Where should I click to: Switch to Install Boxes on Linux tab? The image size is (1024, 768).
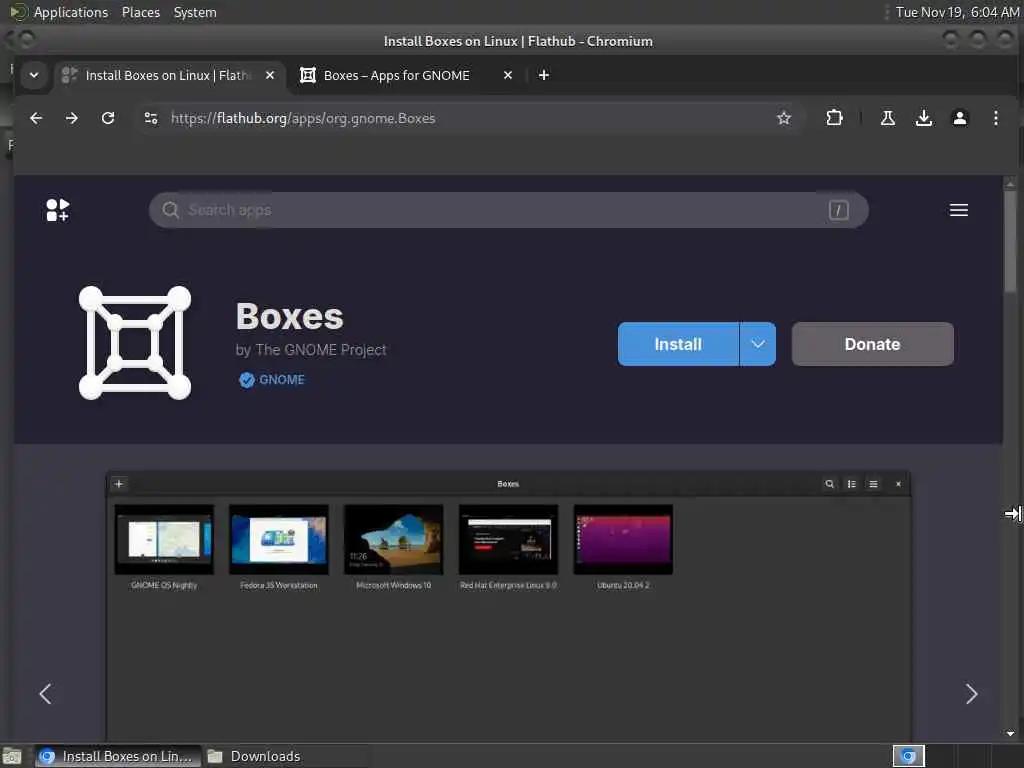(167, 75)
